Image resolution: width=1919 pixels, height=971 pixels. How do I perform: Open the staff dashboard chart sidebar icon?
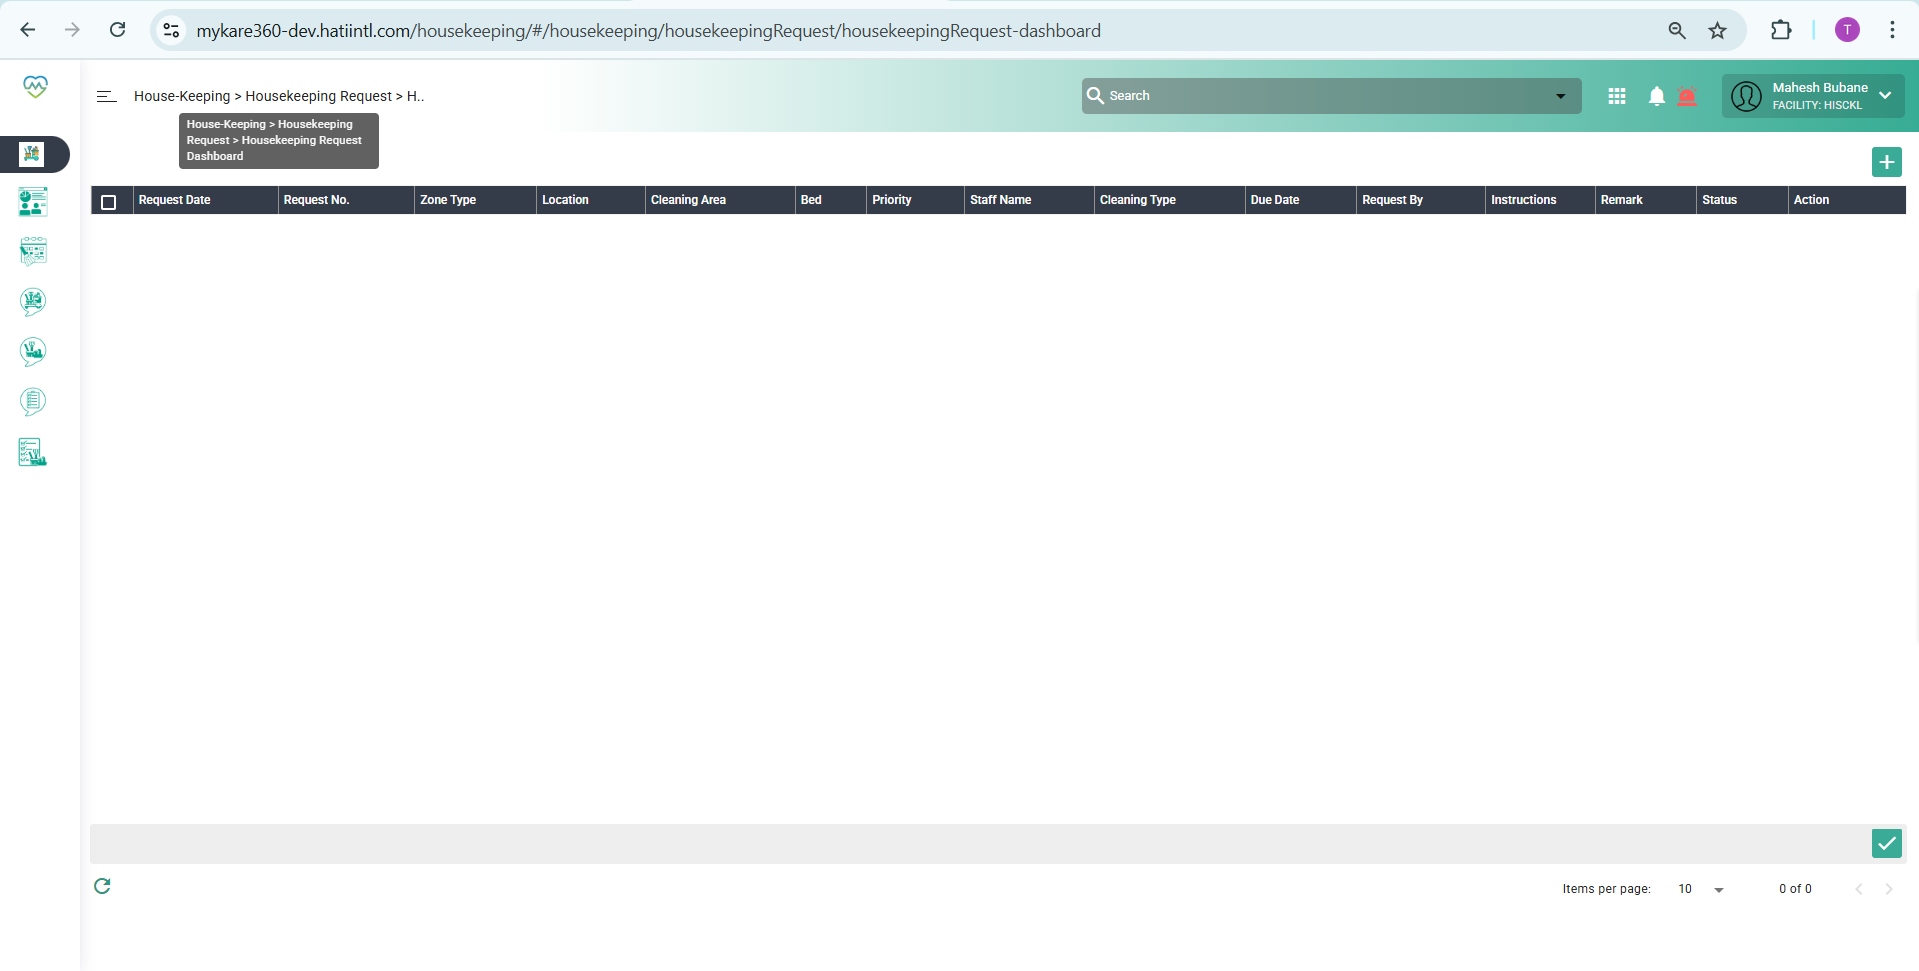33,202
